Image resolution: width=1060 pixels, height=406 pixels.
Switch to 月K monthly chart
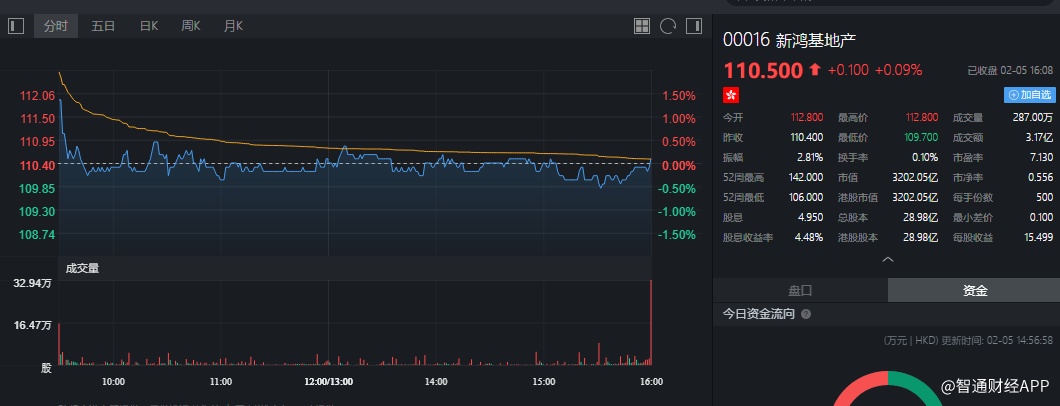[x=233, y=26]
